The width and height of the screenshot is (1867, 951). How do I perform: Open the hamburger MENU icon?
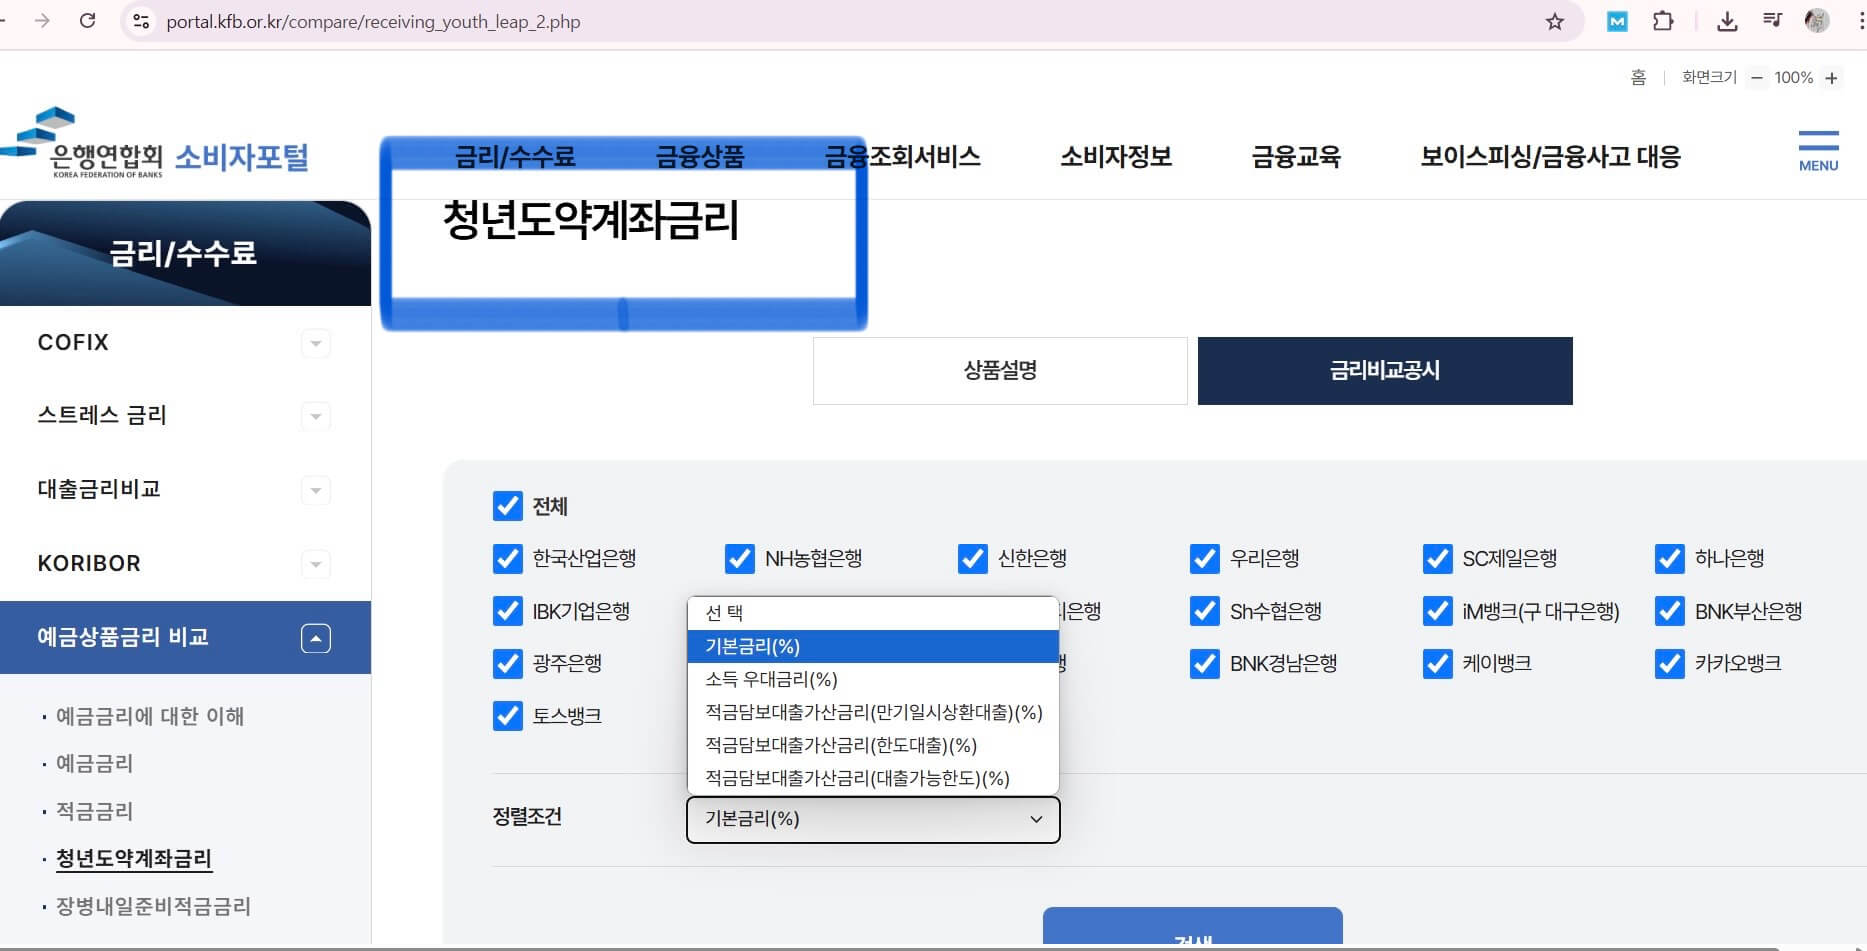pyautogui.click(x=1818, y=148)
